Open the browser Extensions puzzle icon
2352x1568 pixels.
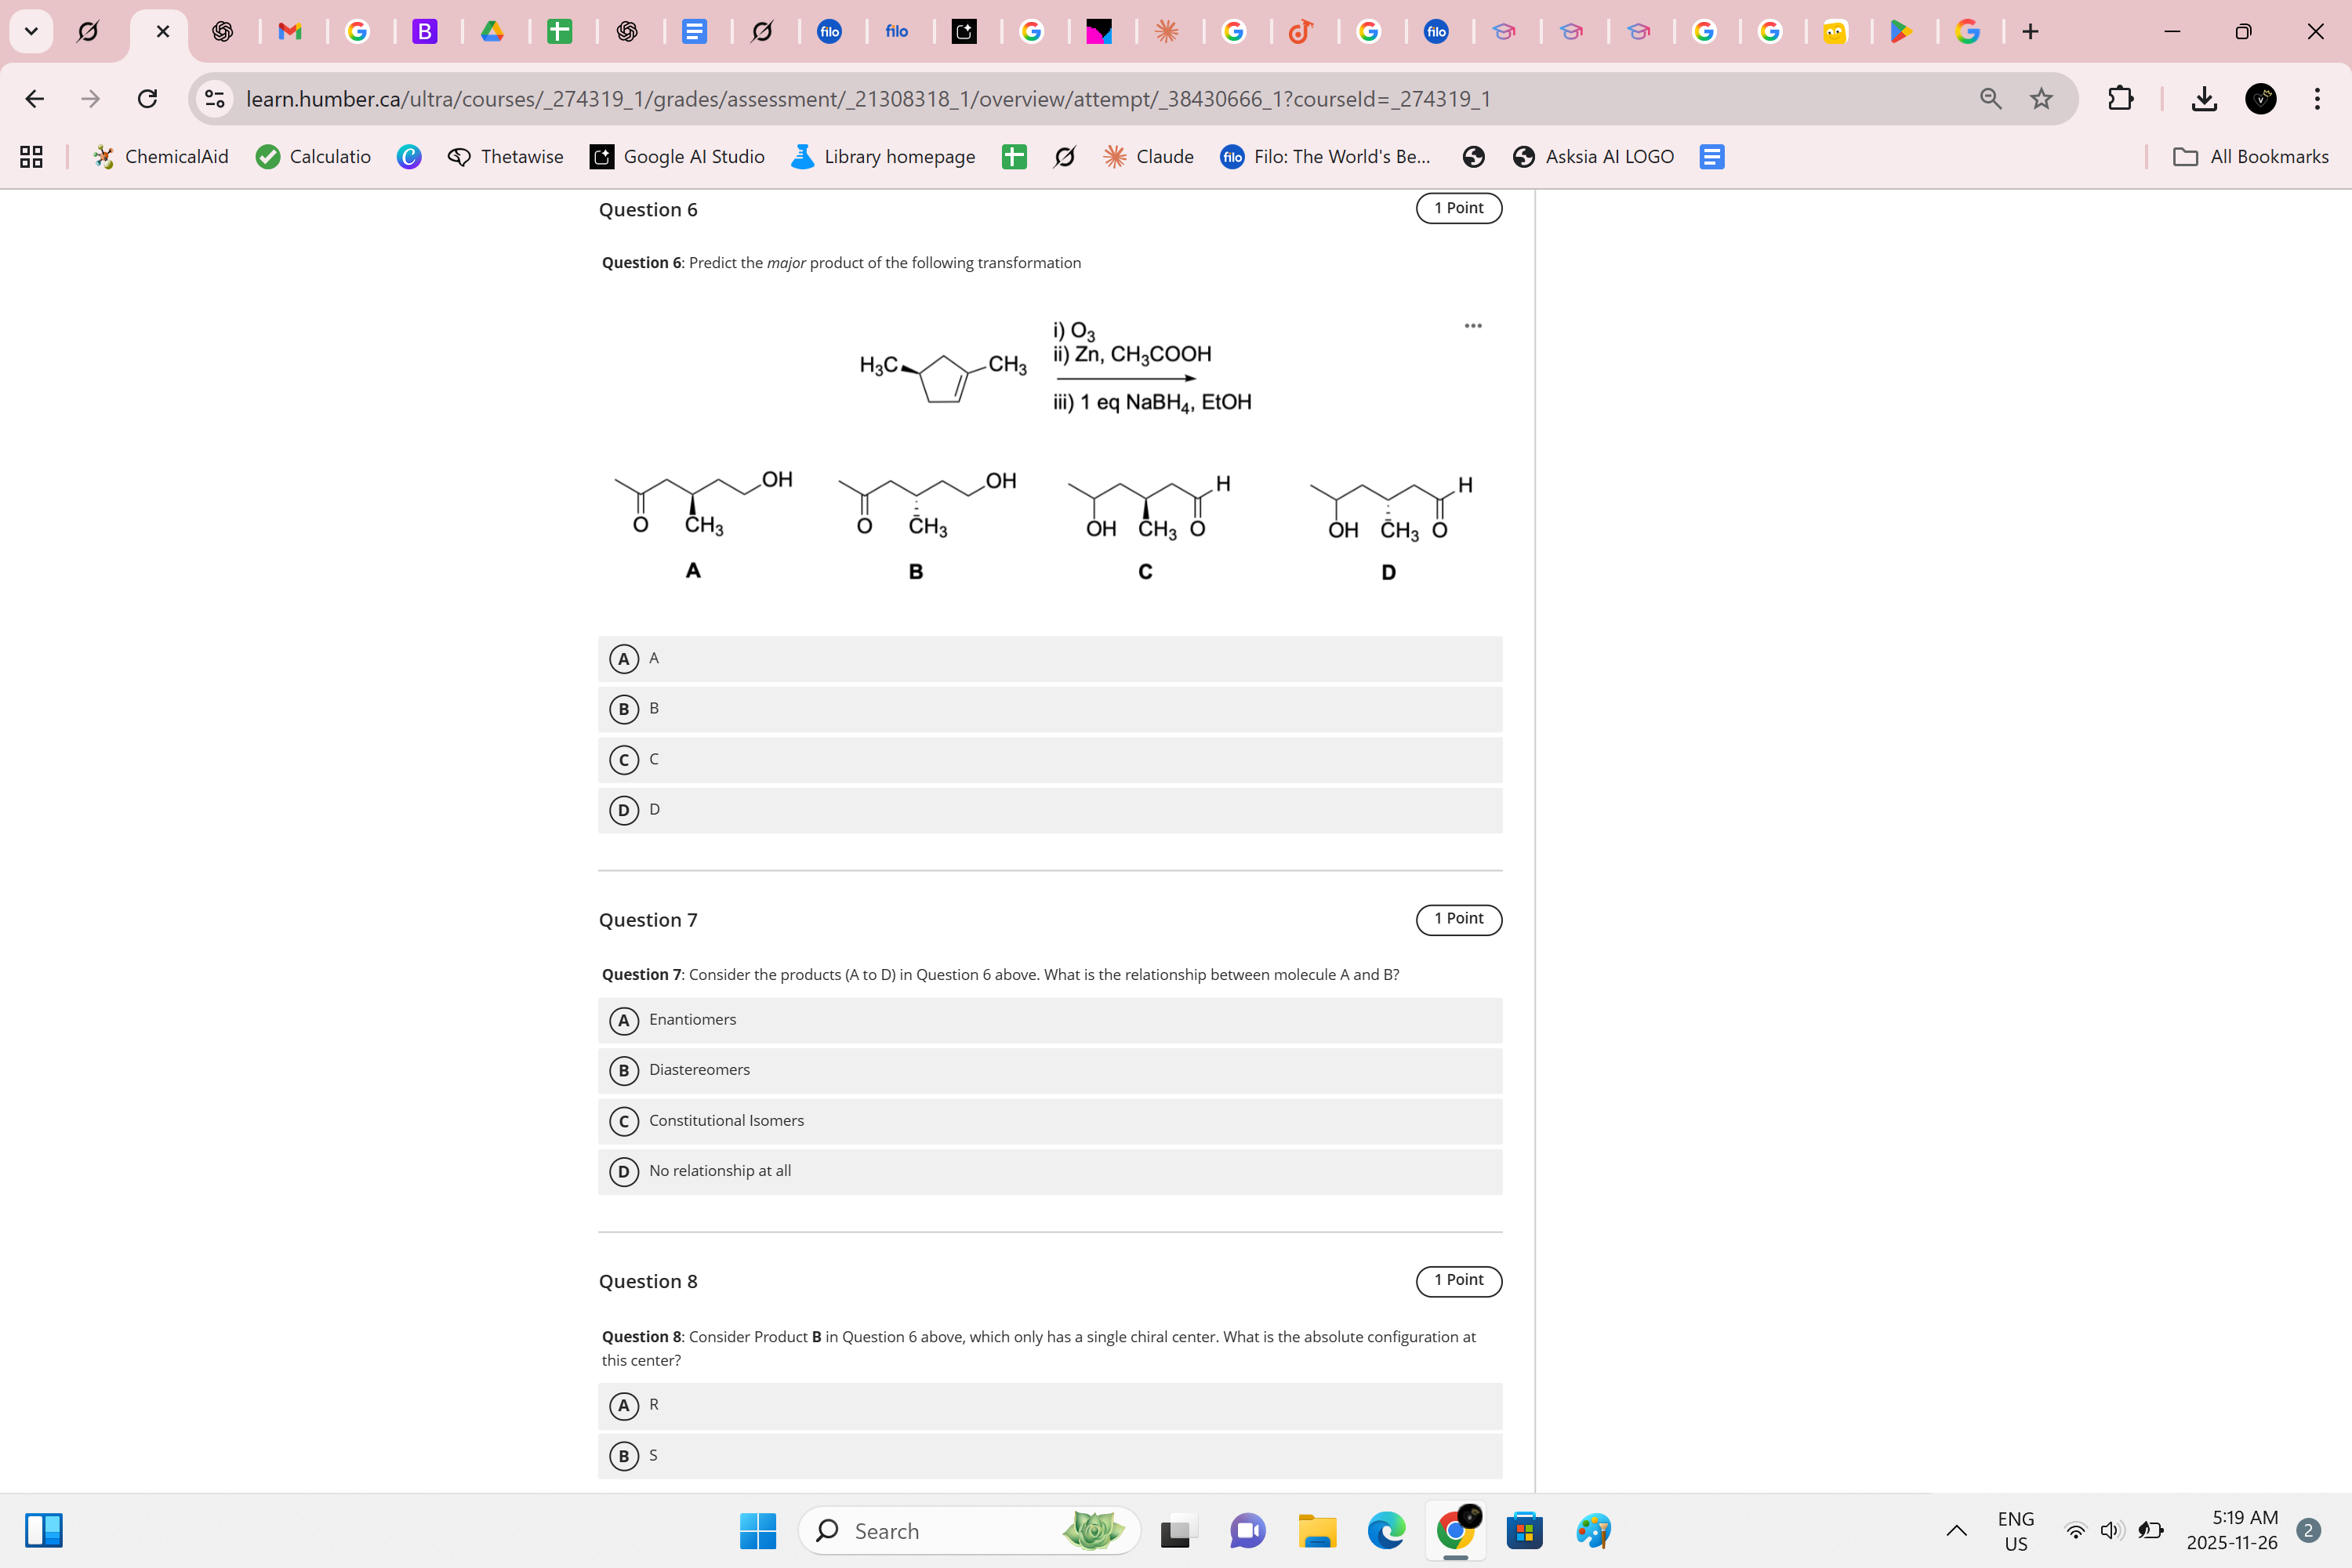pyautogui.click(x=2120, y=98)
